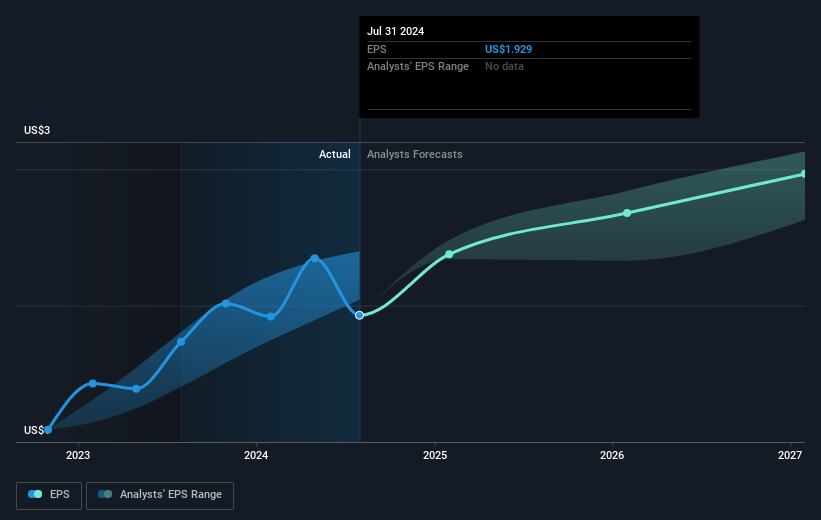The image size is (821, 520).
Task: Click the Analysts' EPS Range tooltip row label
Action: tap(418, 67)
